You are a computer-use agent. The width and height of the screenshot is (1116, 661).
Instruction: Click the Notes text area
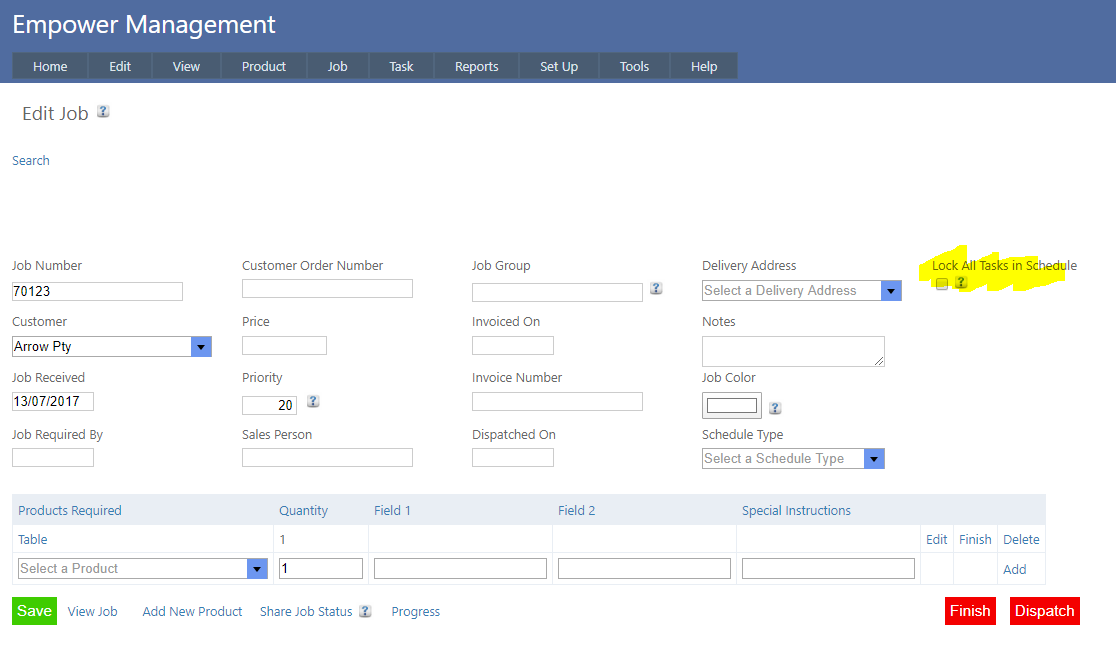tap(792, 351)
